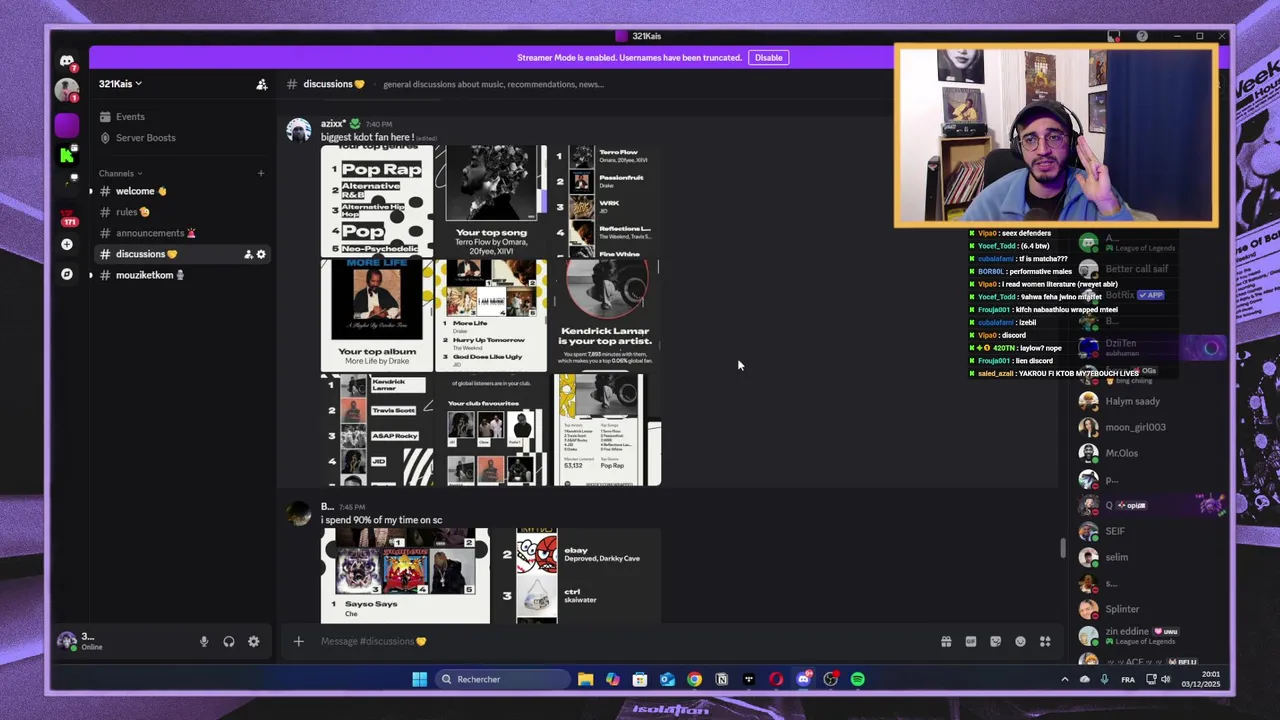The height and width of the screenshot is (720, 1280).
Task: Open the Your club favourites image
Action: click(x=491, y=430)
